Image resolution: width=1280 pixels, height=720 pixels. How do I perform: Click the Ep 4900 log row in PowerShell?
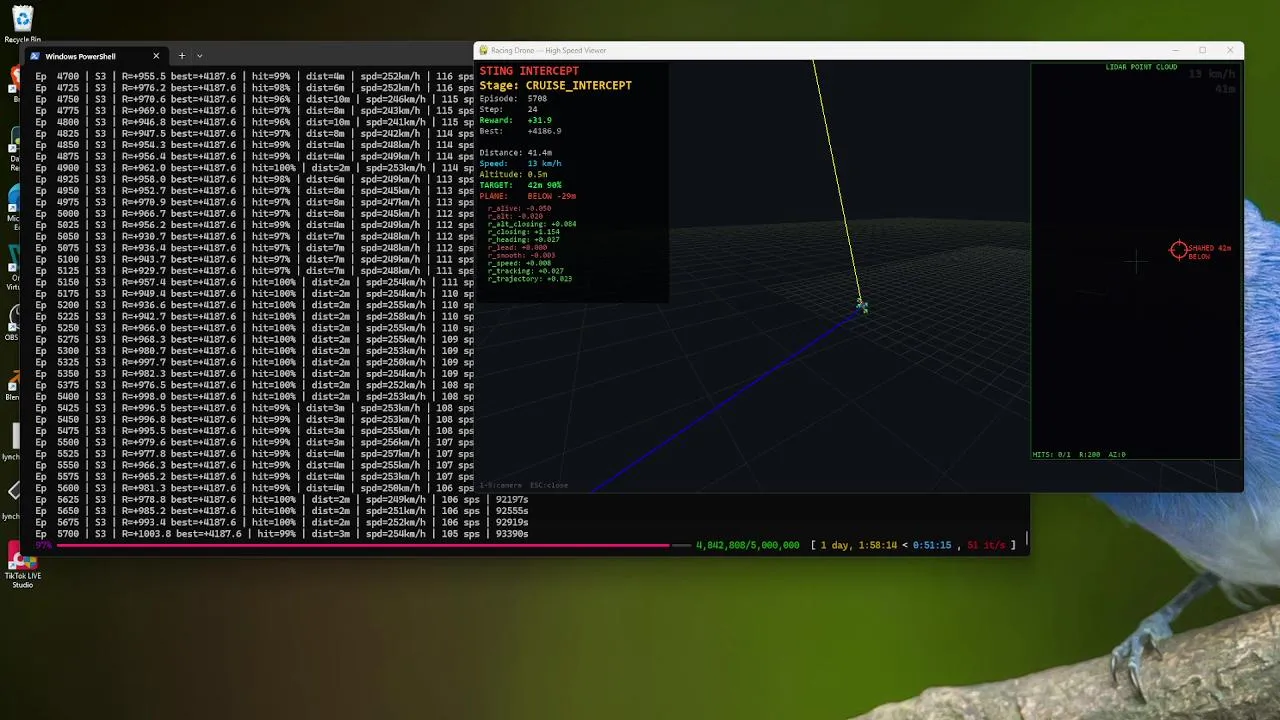255,168
